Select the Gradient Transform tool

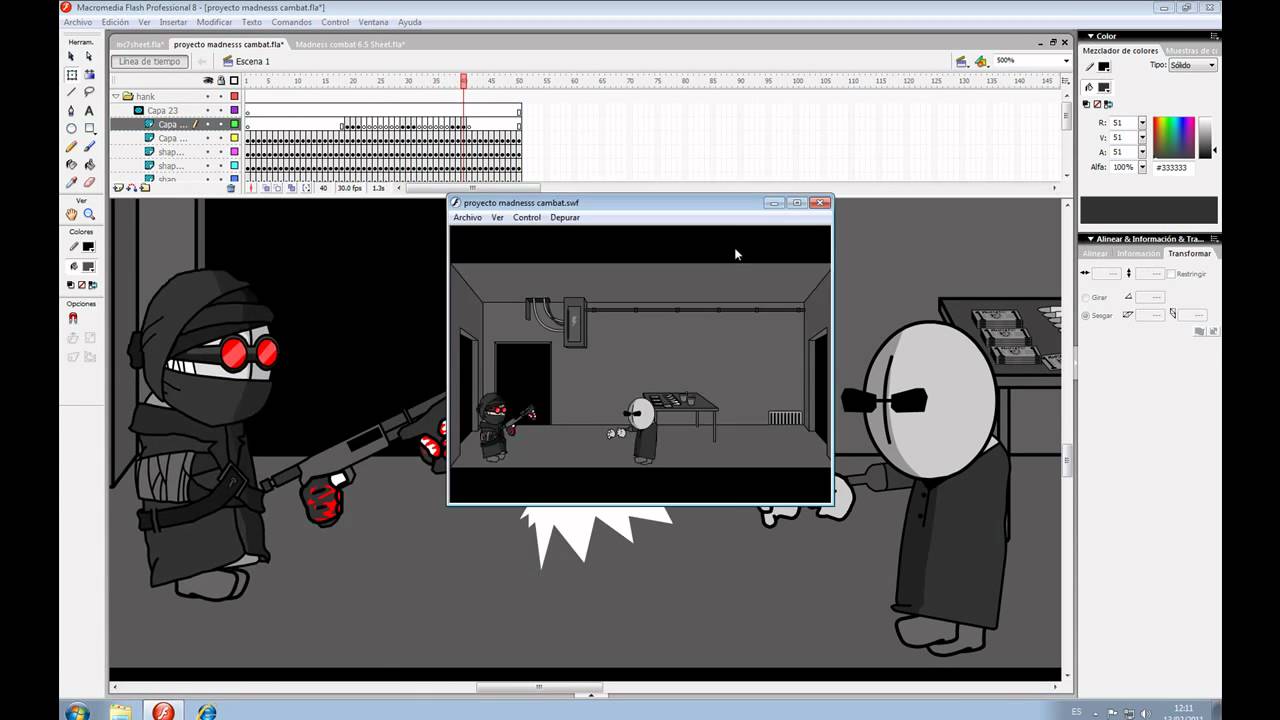89,75
